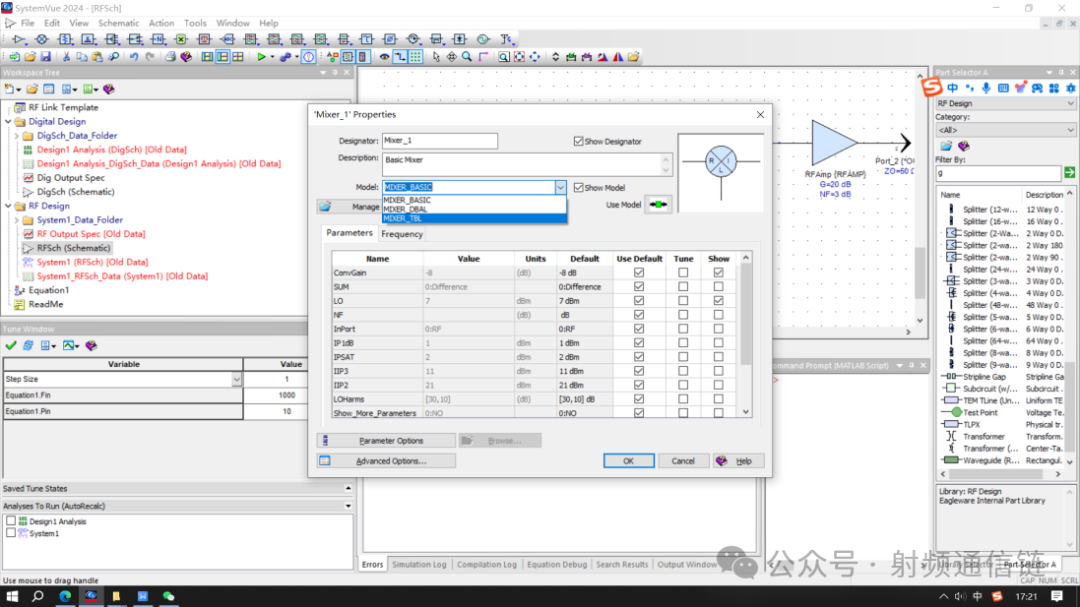Click the help book icon in Tune Window
The image size is (1080, 607).
coord(92,346)
